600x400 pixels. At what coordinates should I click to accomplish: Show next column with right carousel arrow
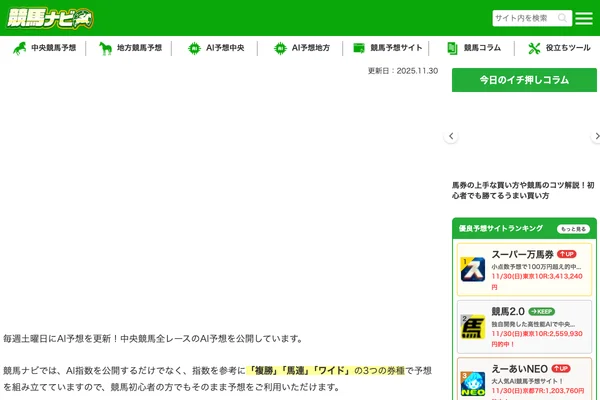(596, 136)
